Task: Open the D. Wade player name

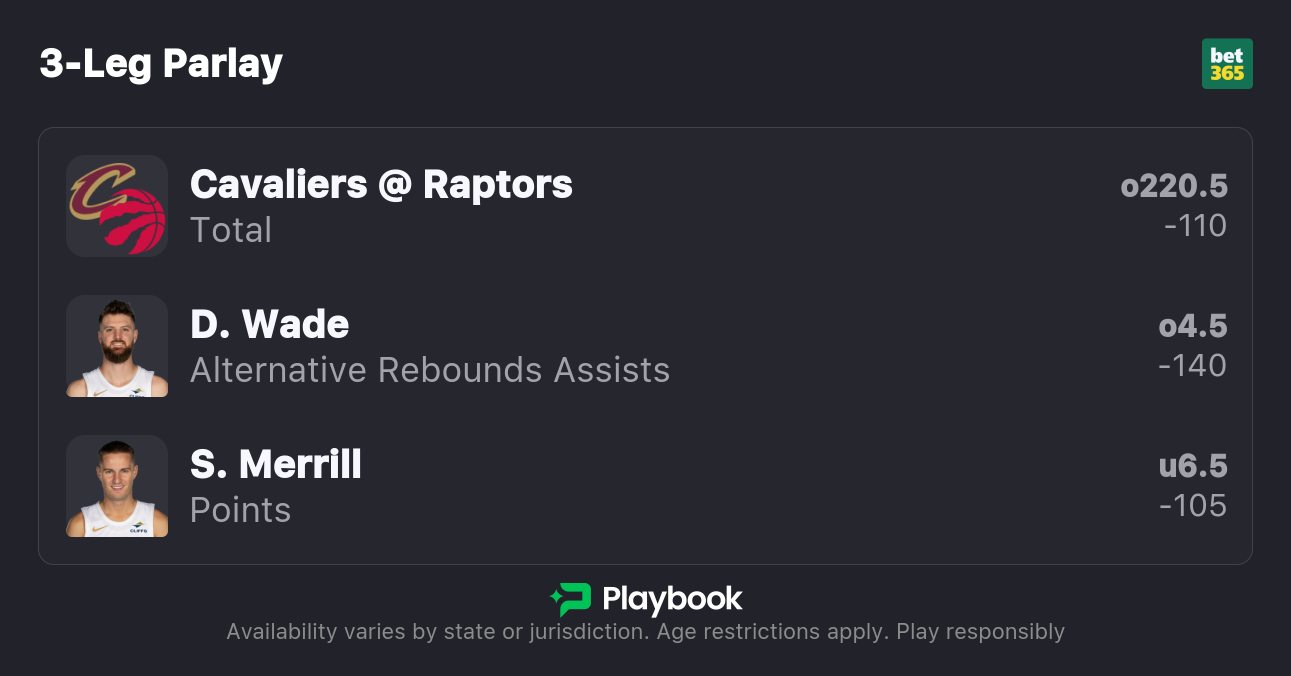Action: (x=269, y=324)
